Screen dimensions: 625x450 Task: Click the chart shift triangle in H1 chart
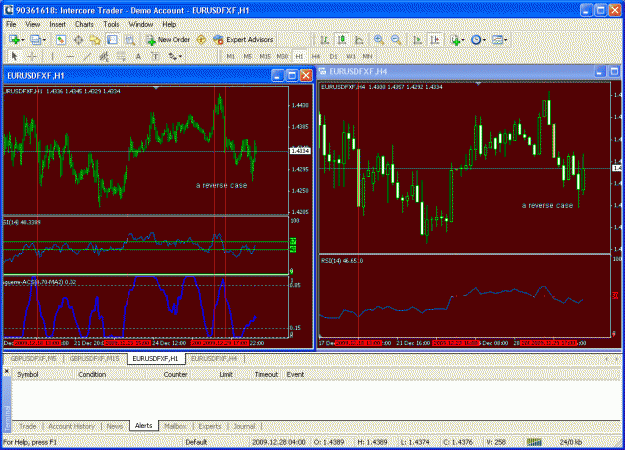point(156,88)
